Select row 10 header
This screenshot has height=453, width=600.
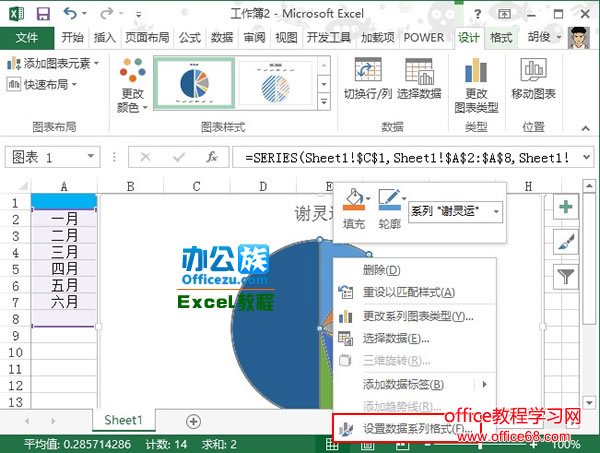point(15,352)
